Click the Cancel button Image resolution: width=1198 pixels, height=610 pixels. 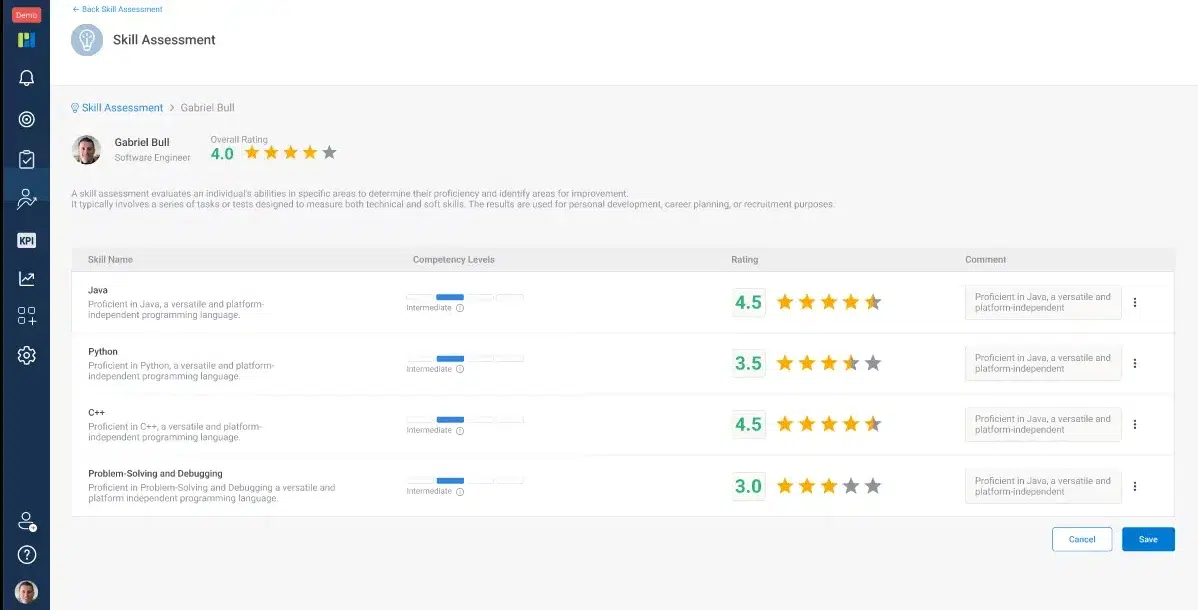1081,539
